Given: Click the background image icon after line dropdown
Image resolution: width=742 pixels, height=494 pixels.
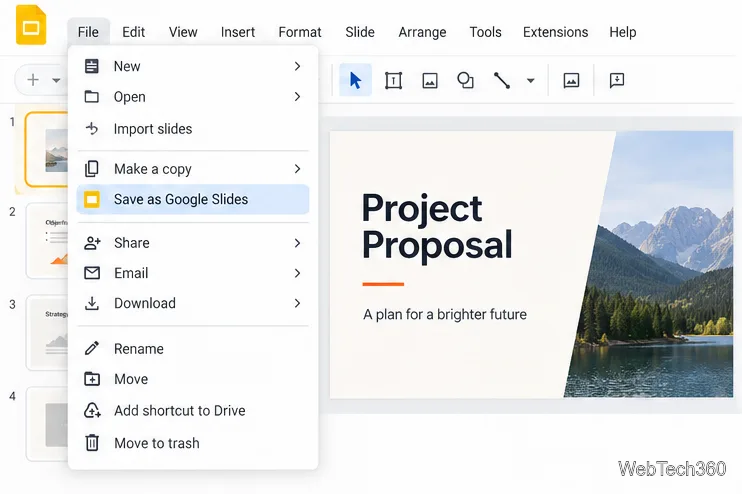Looking at the screenshot, I should click(x=571, y=80).
